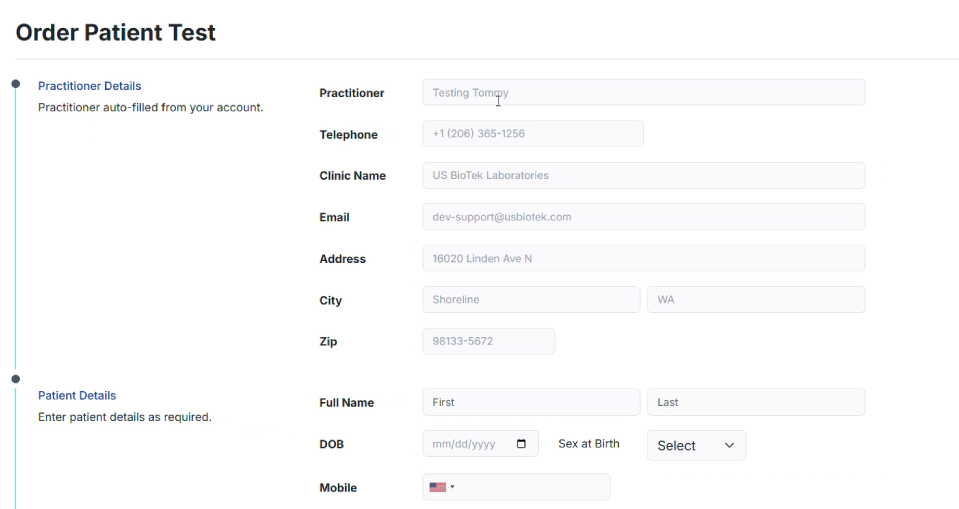Click the City label
959x509 pixels.
click(x=330, y=300)
